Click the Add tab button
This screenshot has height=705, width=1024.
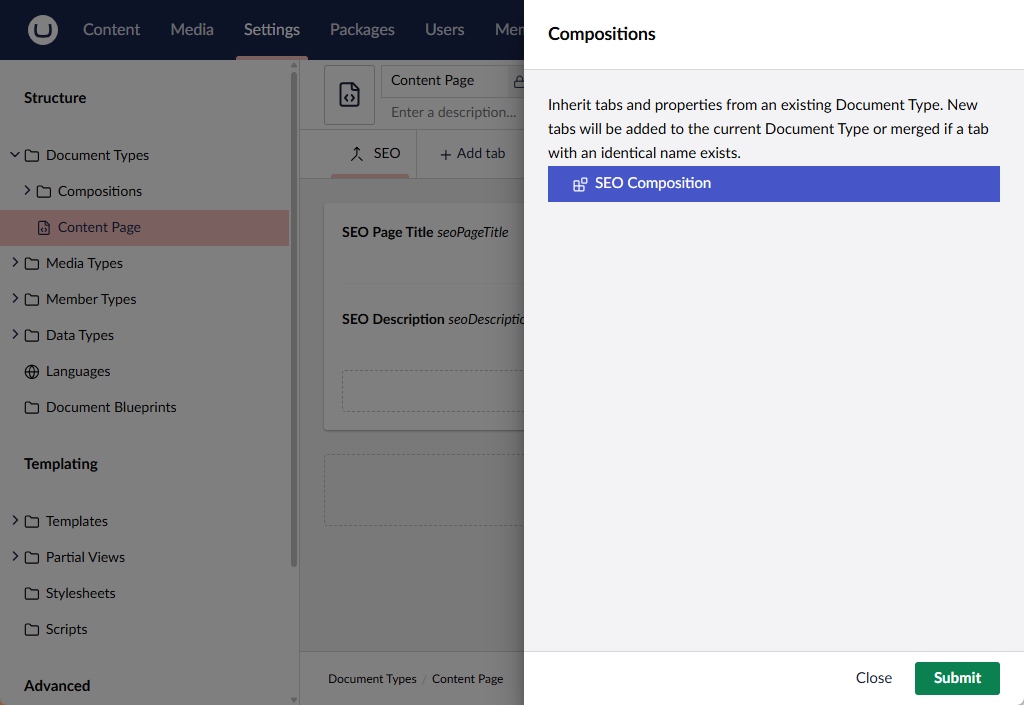[x=472, y=154]
